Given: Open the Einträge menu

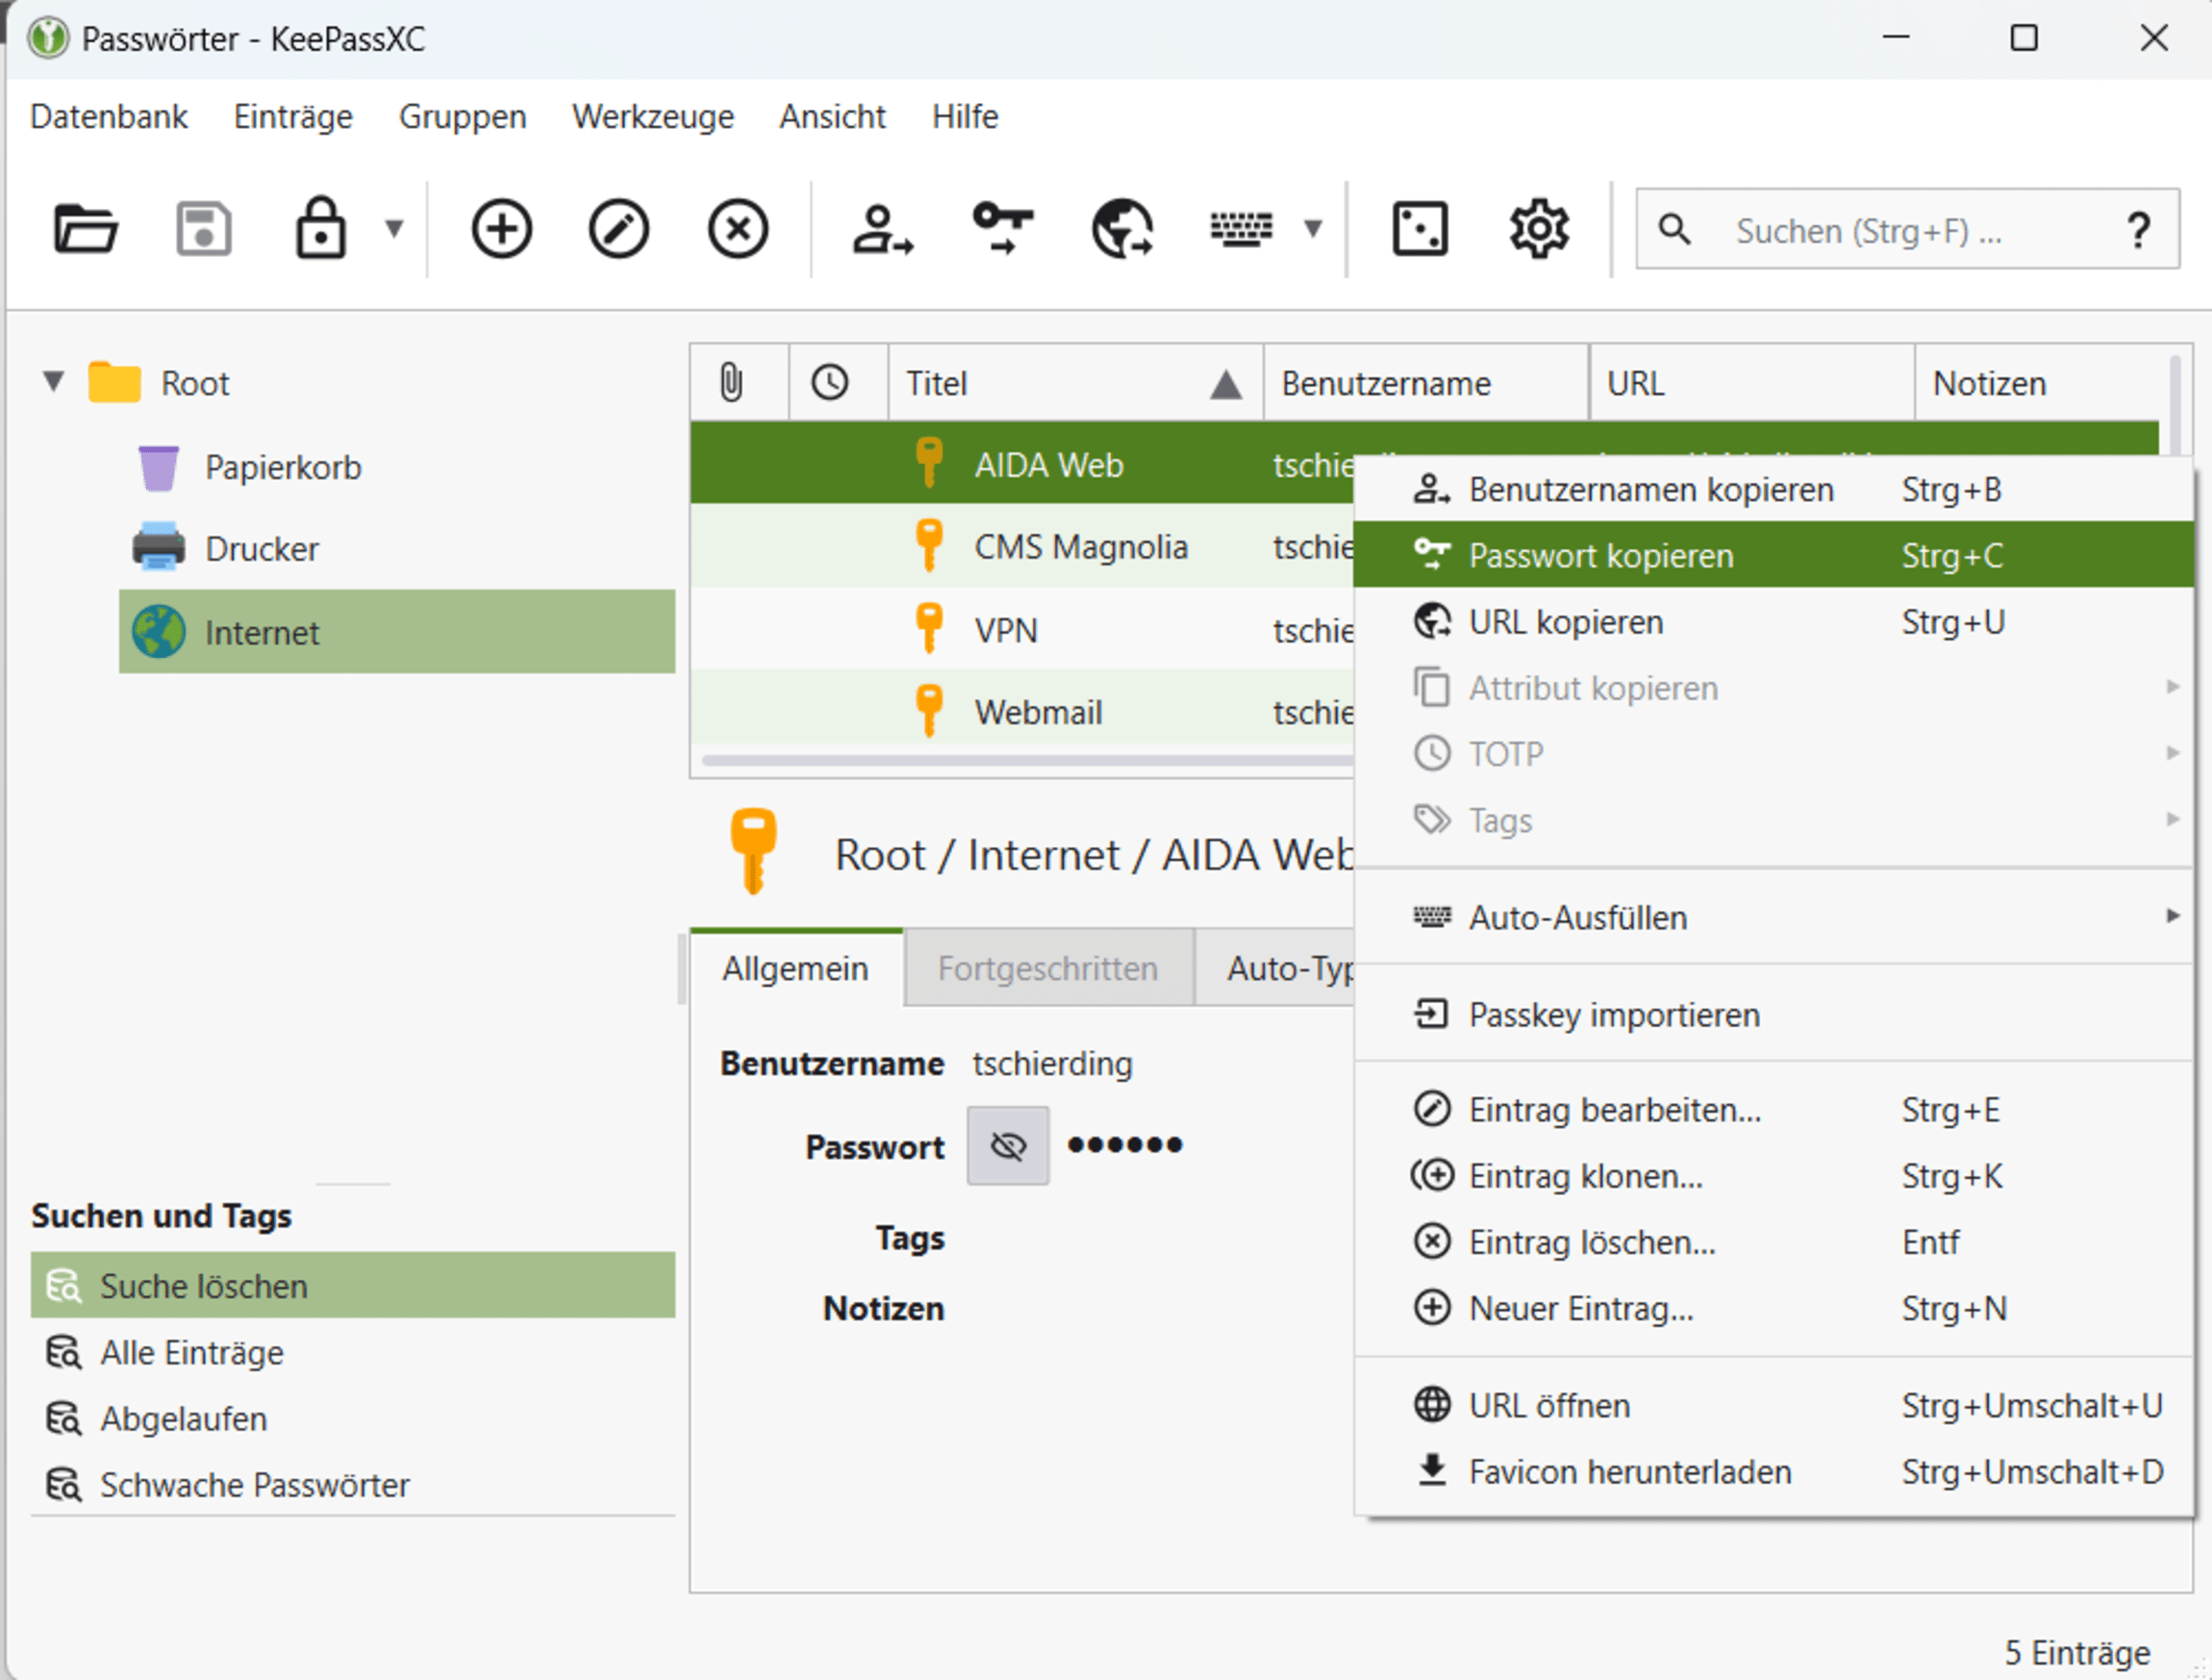Looking at the screenshot, I should pyautogui.click(x=293, y=117).
